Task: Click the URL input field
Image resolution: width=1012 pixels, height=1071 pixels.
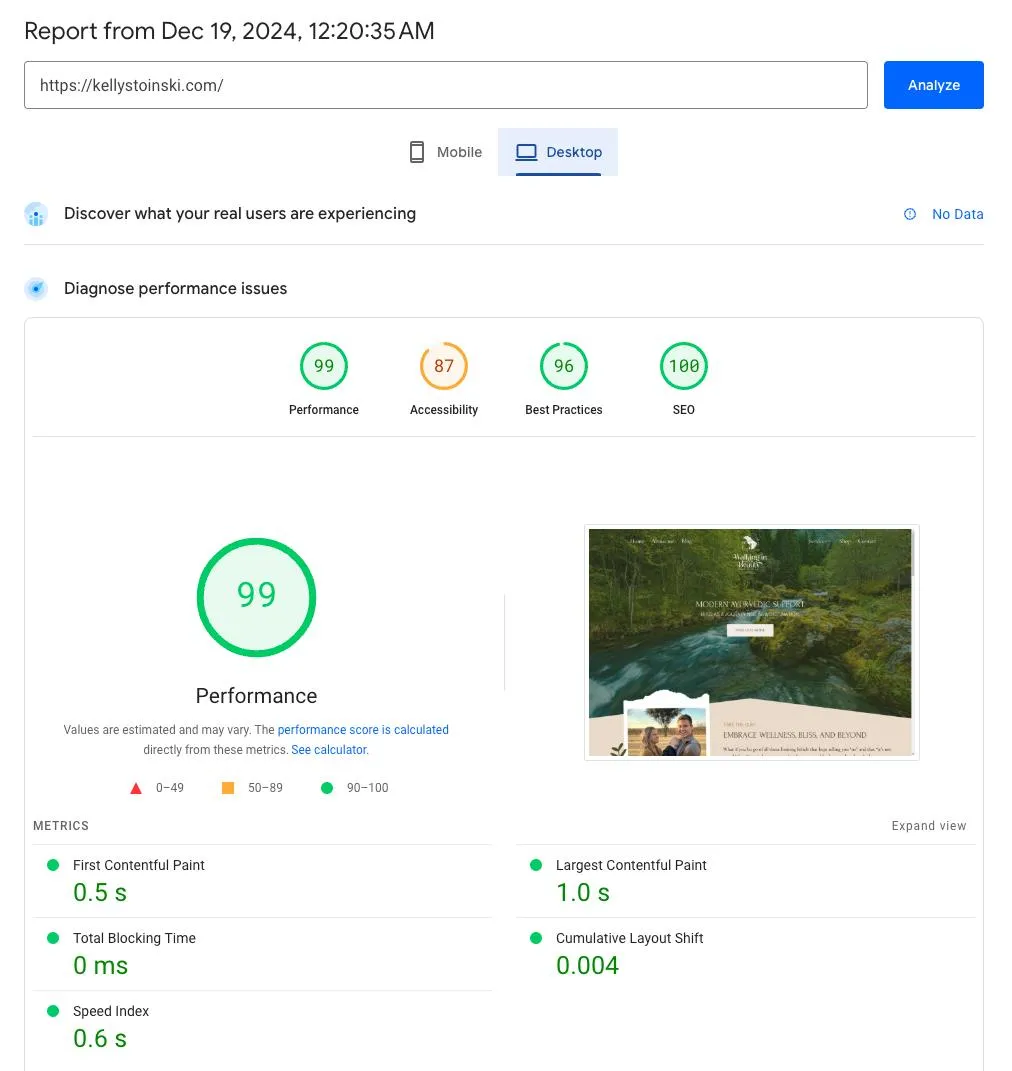Action: tap(445, 85)
